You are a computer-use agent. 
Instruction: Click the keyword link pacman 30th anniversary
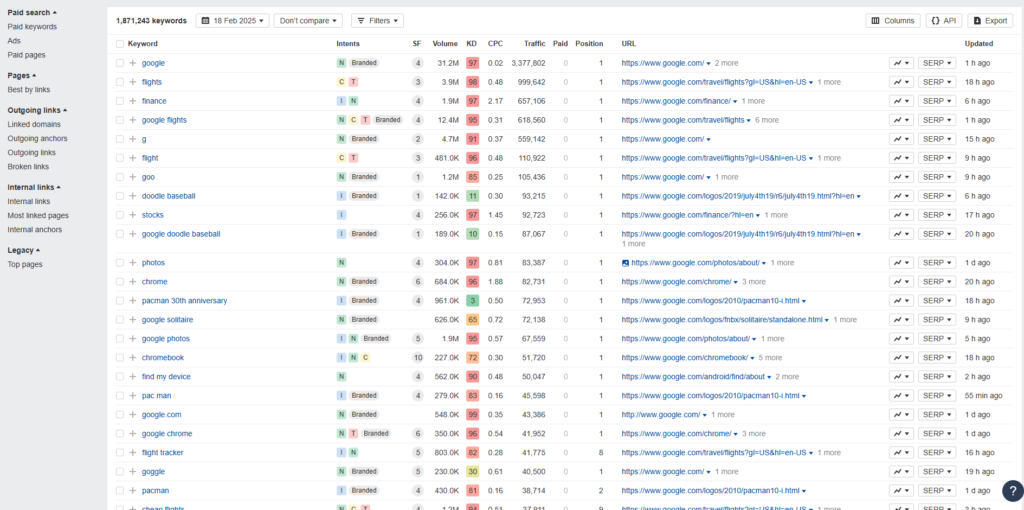click(184, 301)
